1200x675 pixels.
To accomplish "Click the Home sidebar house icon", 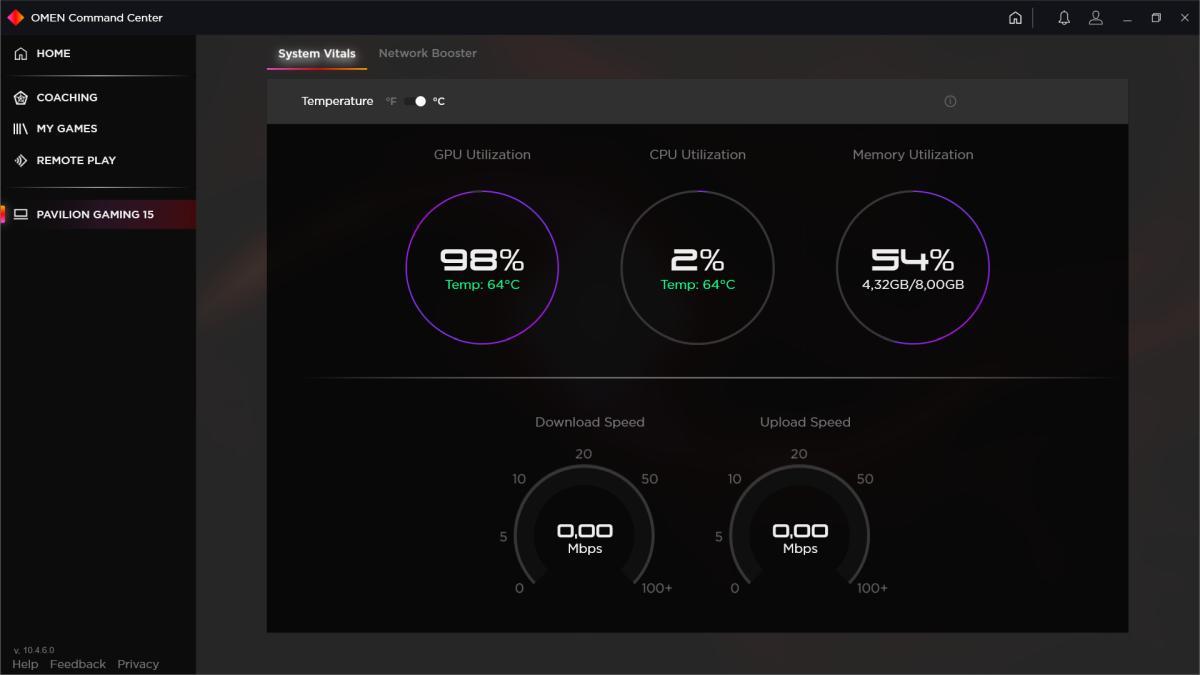I will 20,54.
